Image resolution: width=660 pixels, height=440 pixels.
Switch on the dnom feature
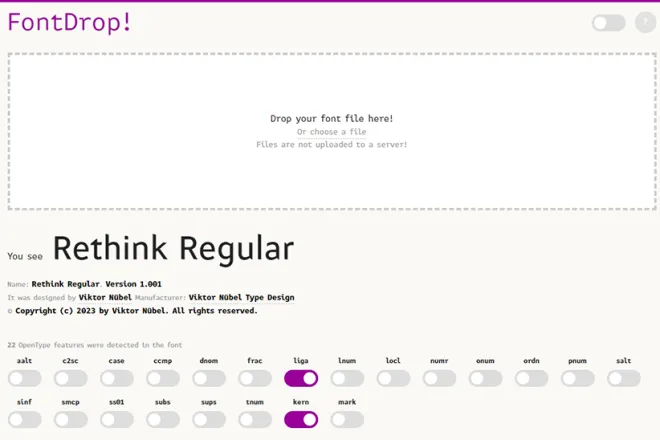[x=209, y=378]
